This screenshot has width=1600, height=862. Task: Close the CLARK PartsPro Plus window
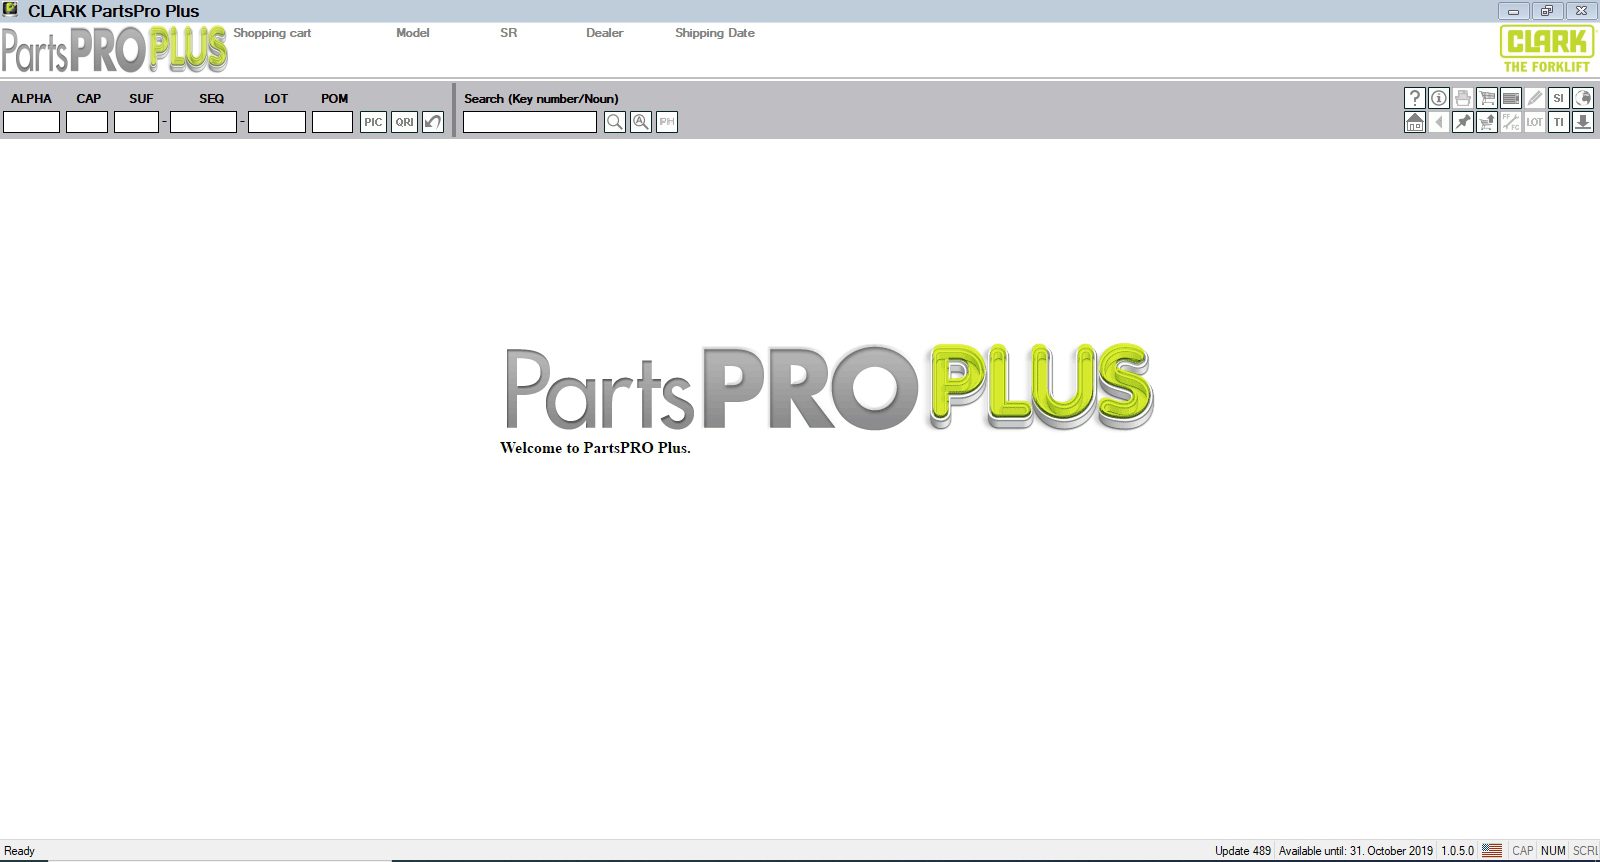pyautogui.click(x=1581, y=11)
